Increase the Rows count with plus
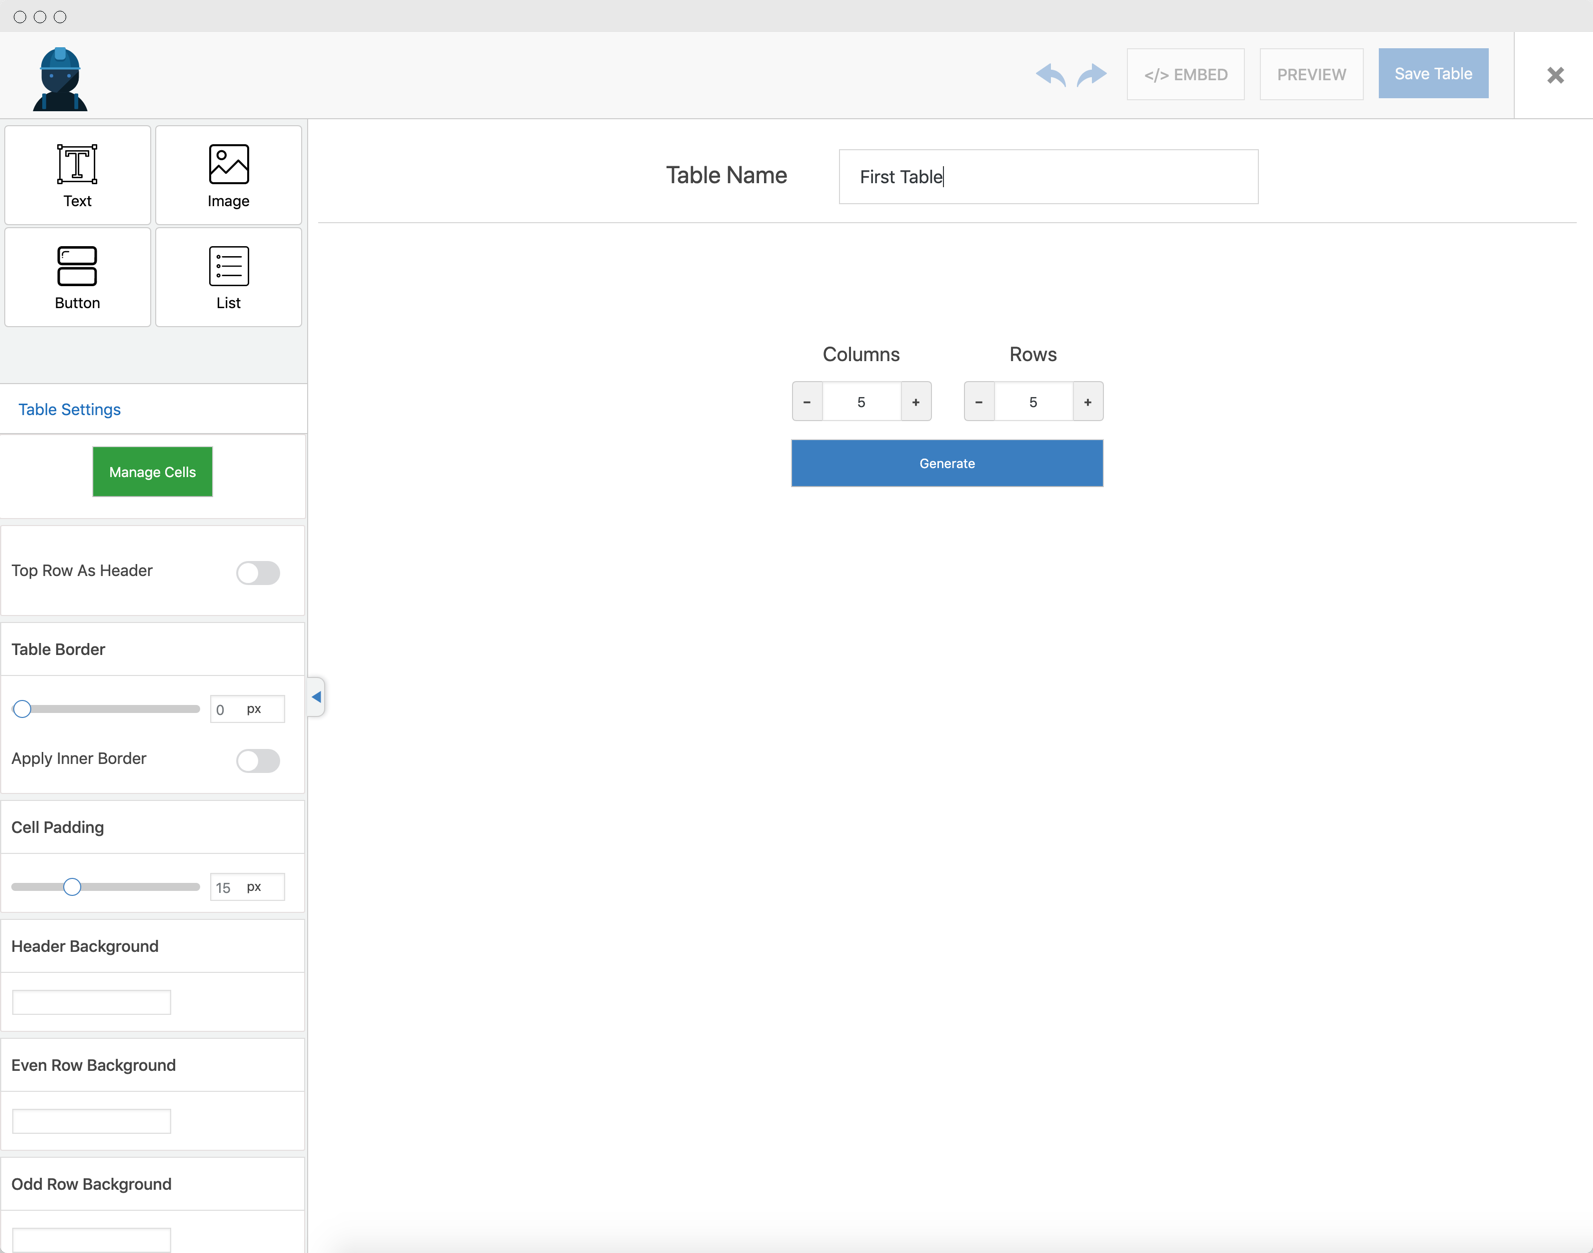The height and width of the screenshot is (1253, 1593). coord(1087,402)
